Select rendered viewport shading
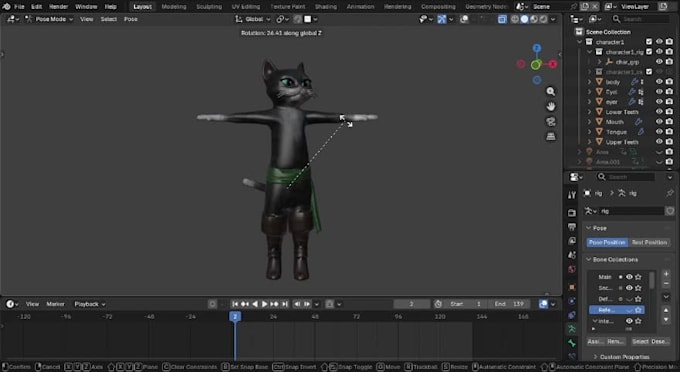Screen dimensions: 680x372 [x=543, y=19]
